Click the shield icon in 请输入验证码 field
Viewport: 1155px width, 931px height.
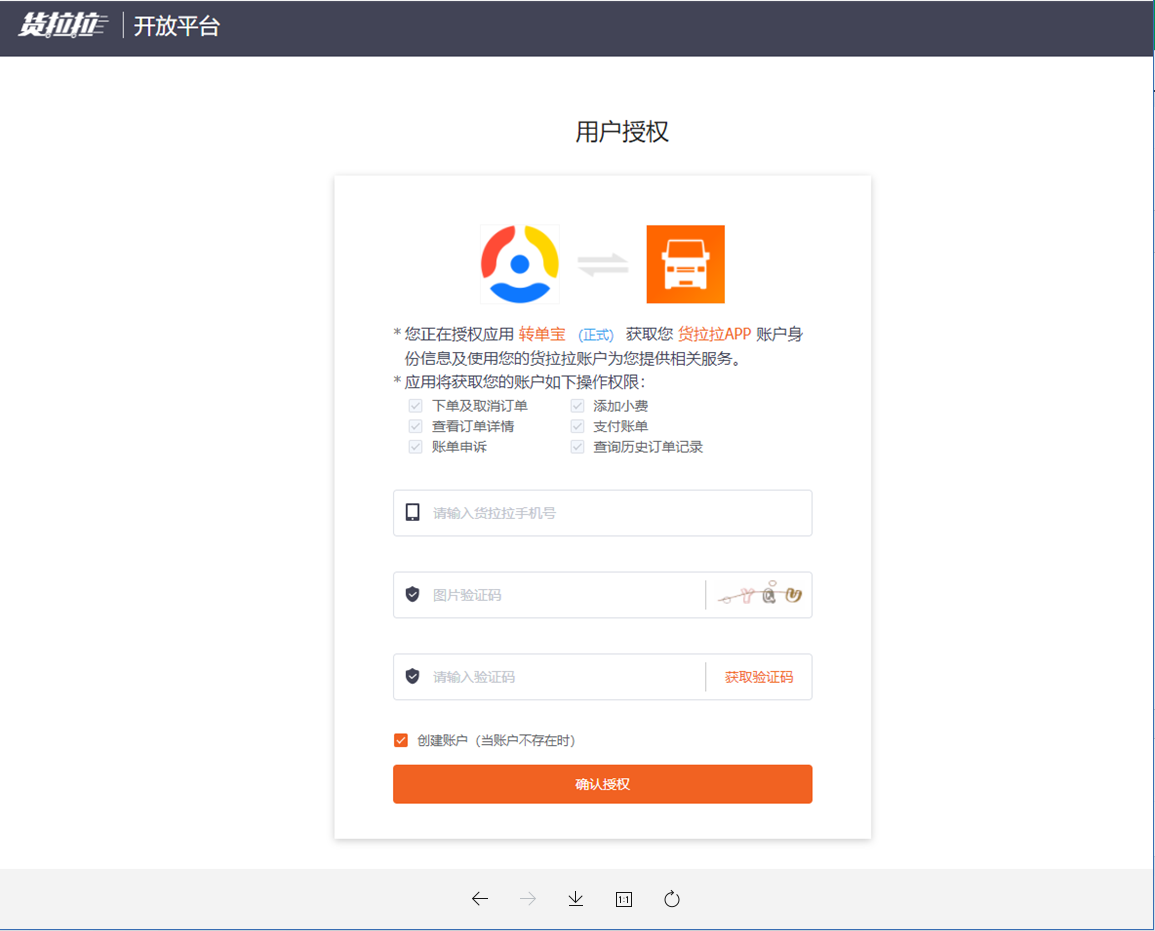[412, 676]
